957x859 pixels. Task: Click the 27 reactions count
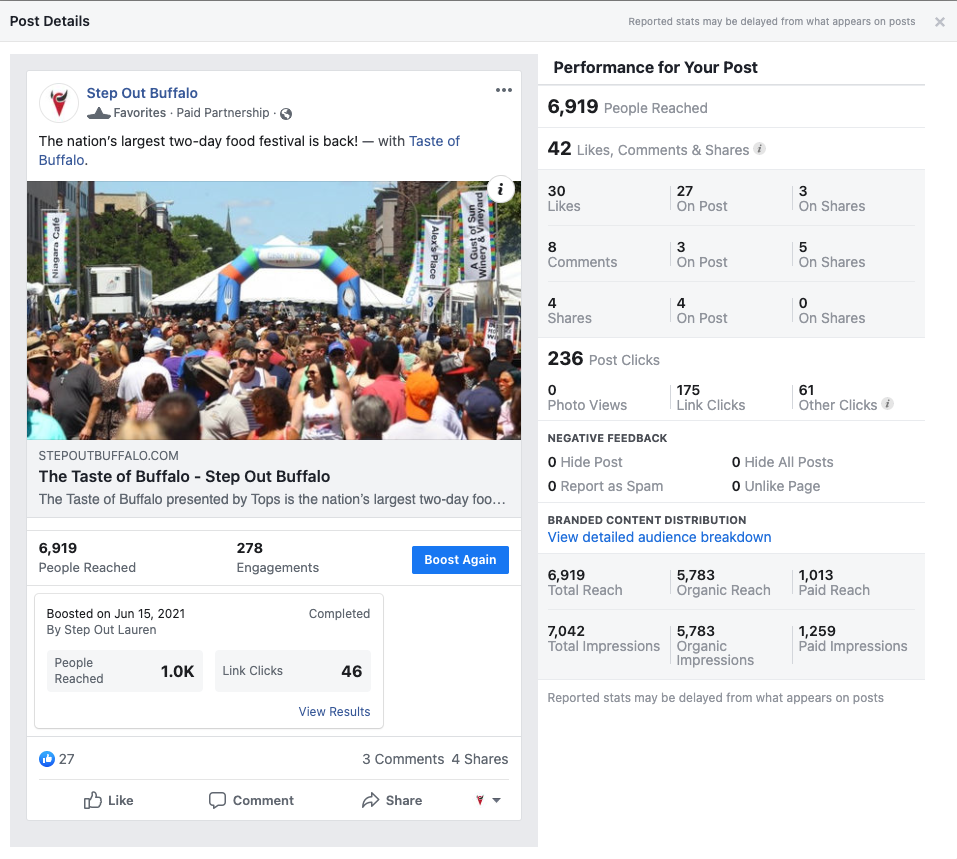[67, 759]
